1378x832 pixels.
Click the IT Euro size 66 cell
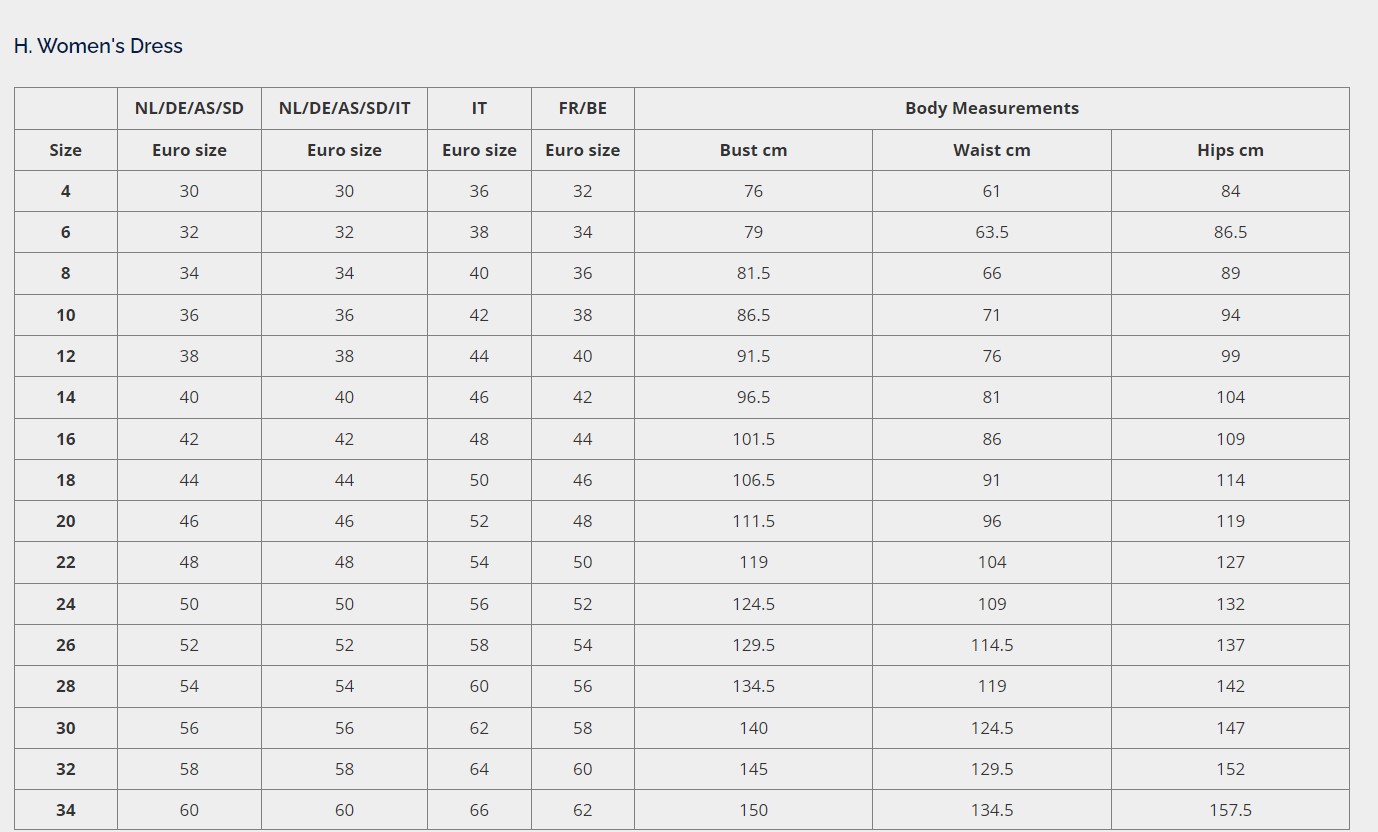point(479,810)
